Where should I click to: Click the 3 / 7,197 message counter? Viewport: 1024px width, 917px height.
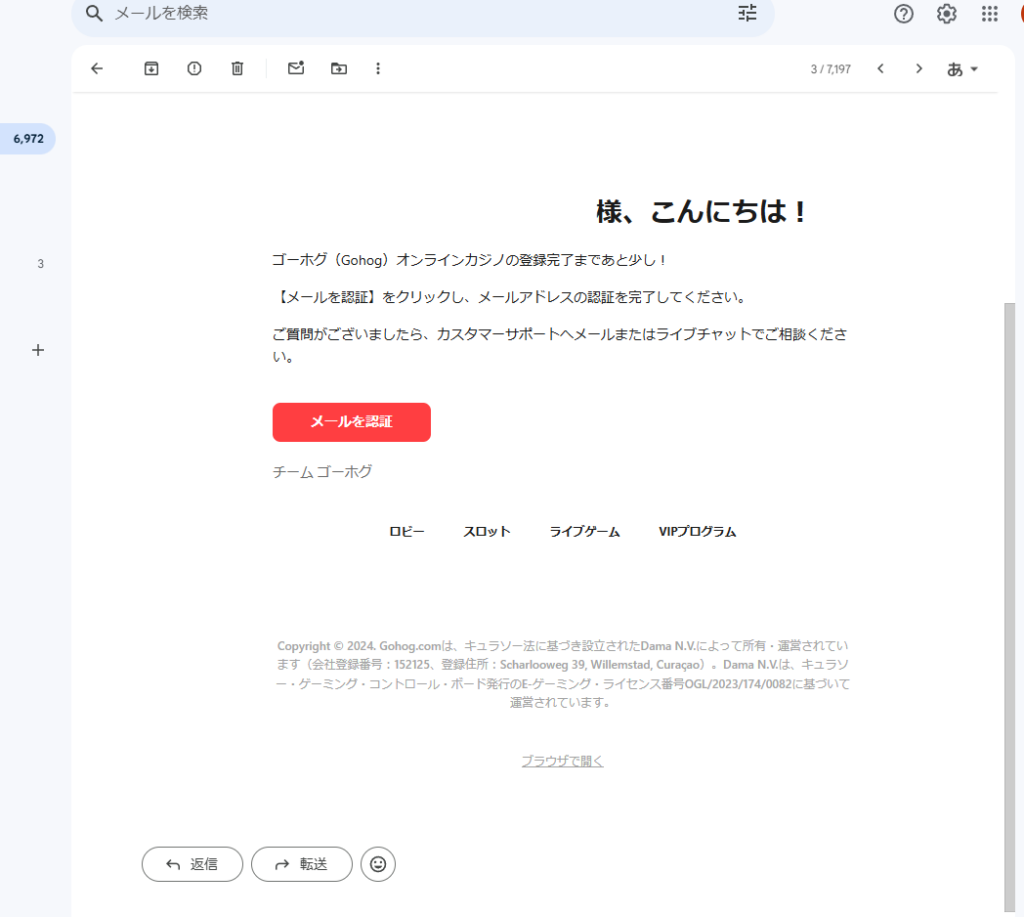click(x=831, y=69)
